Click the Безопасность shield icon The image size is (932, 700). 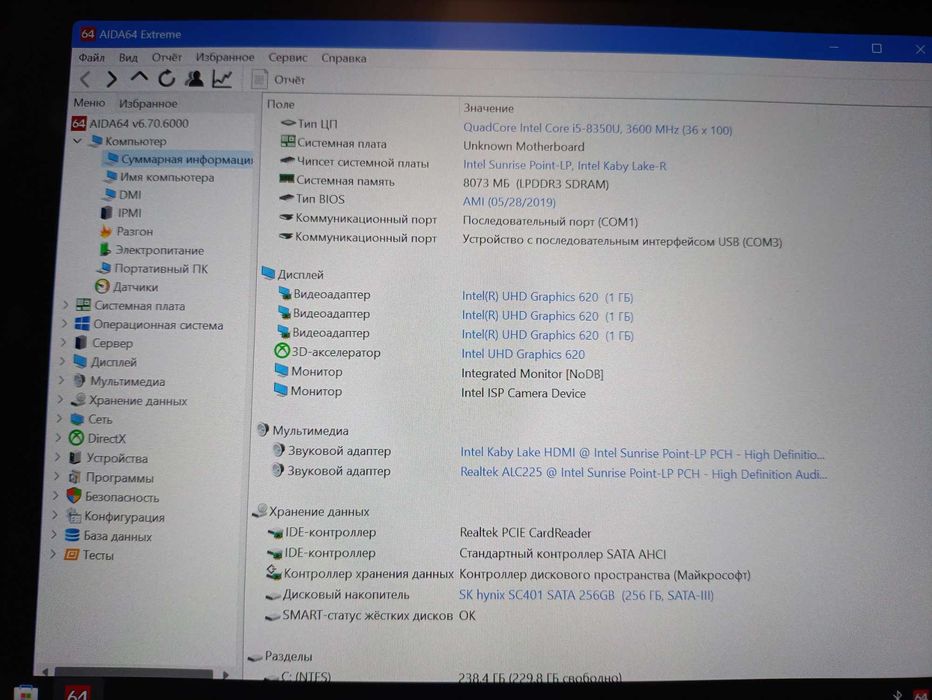pos(74,496)
